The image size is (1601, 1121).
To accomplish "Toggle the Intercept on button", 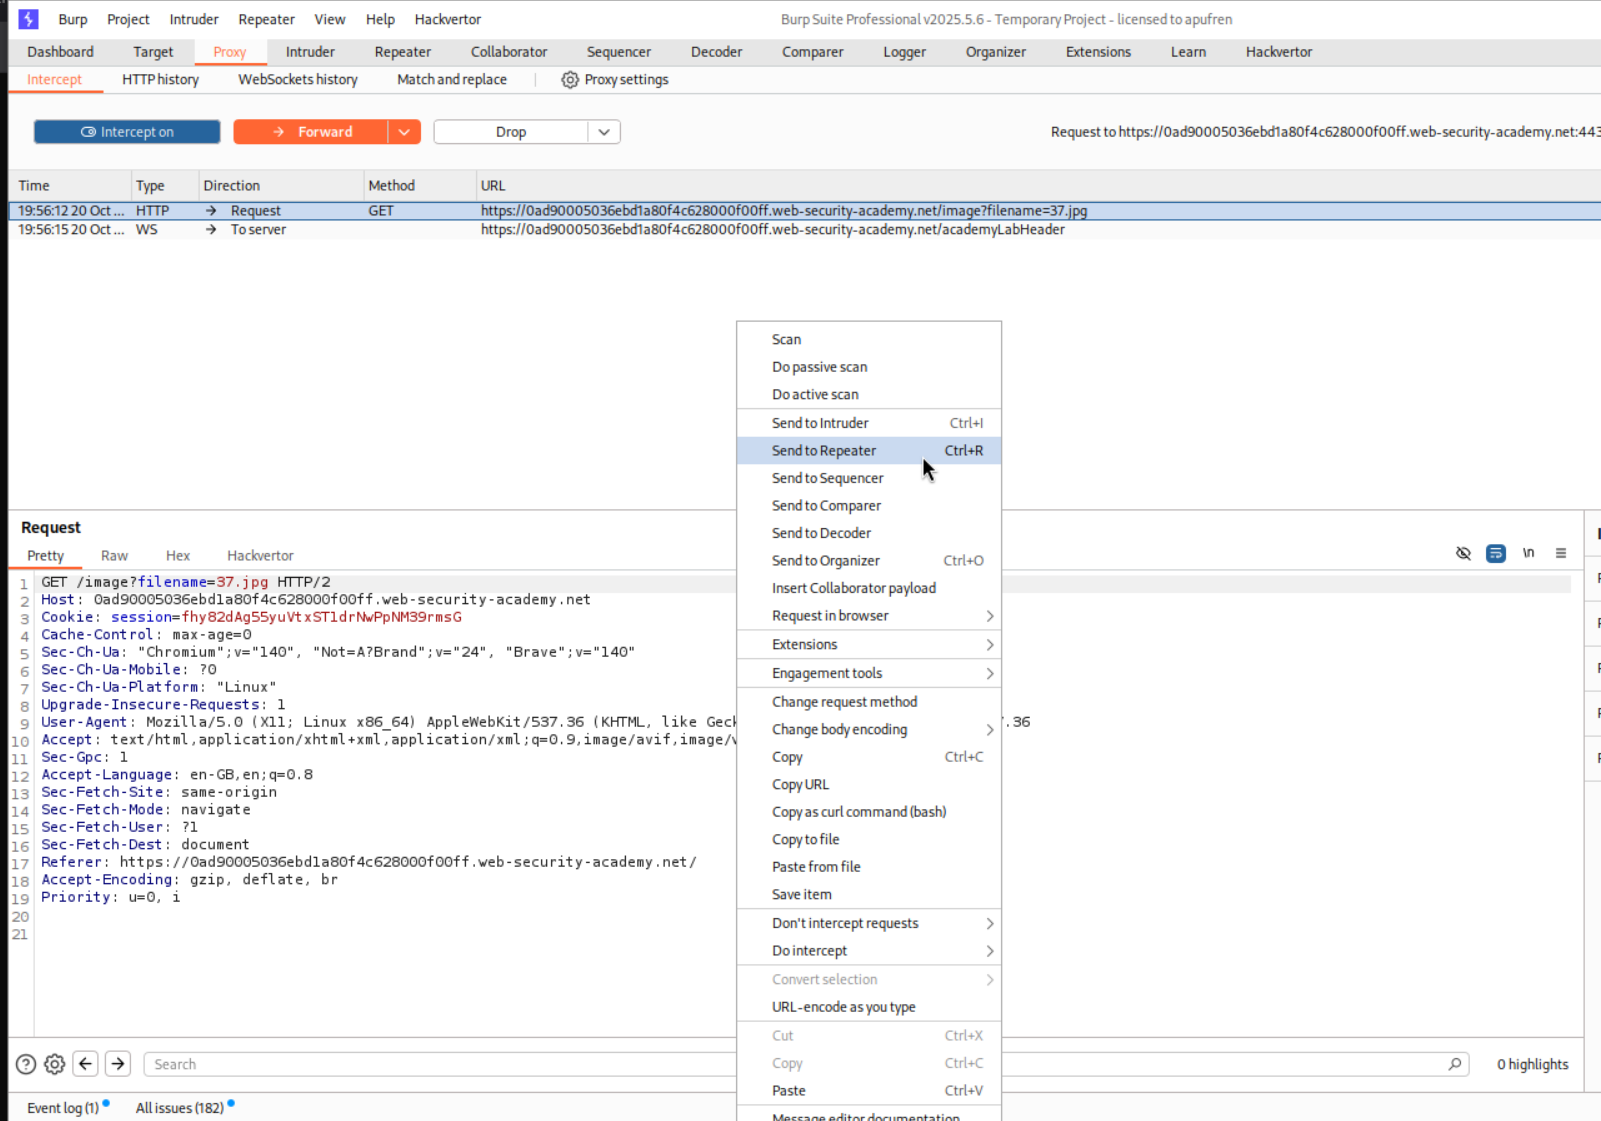I will coord(127,132).
